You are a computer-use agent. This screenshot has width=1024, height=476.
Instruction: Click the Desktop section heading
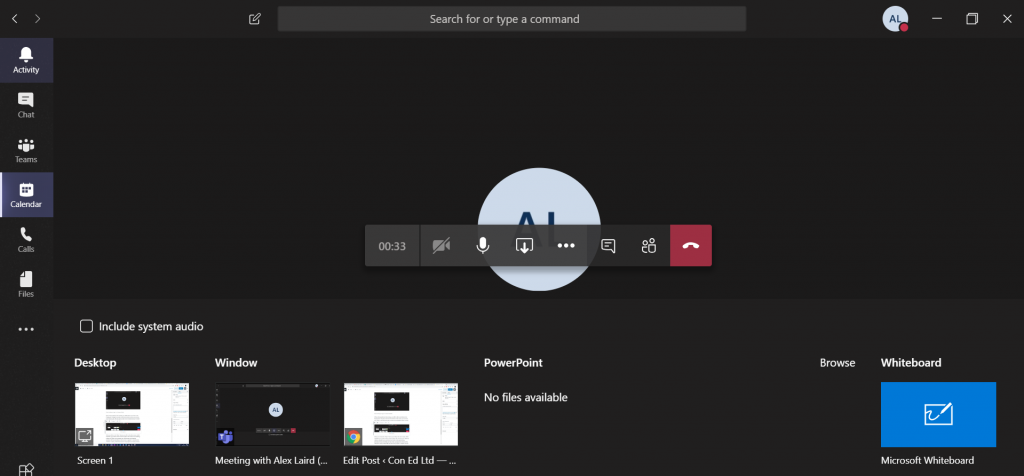(95, 363)
